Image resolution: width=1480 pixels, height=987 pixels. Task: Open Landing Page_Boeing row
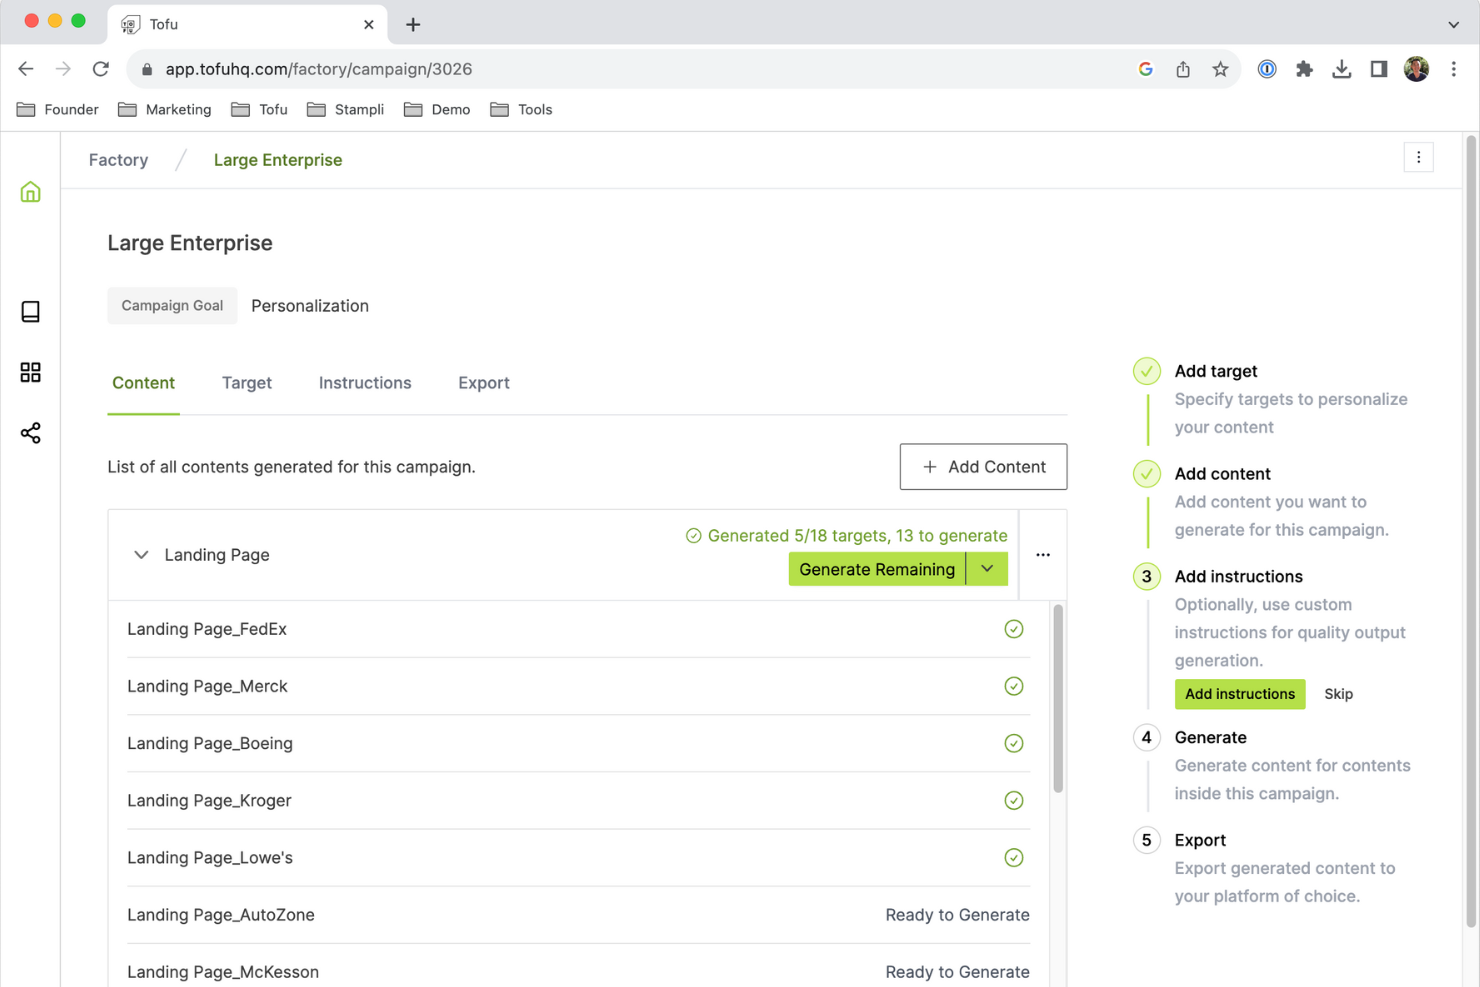(x=578, y=743)
